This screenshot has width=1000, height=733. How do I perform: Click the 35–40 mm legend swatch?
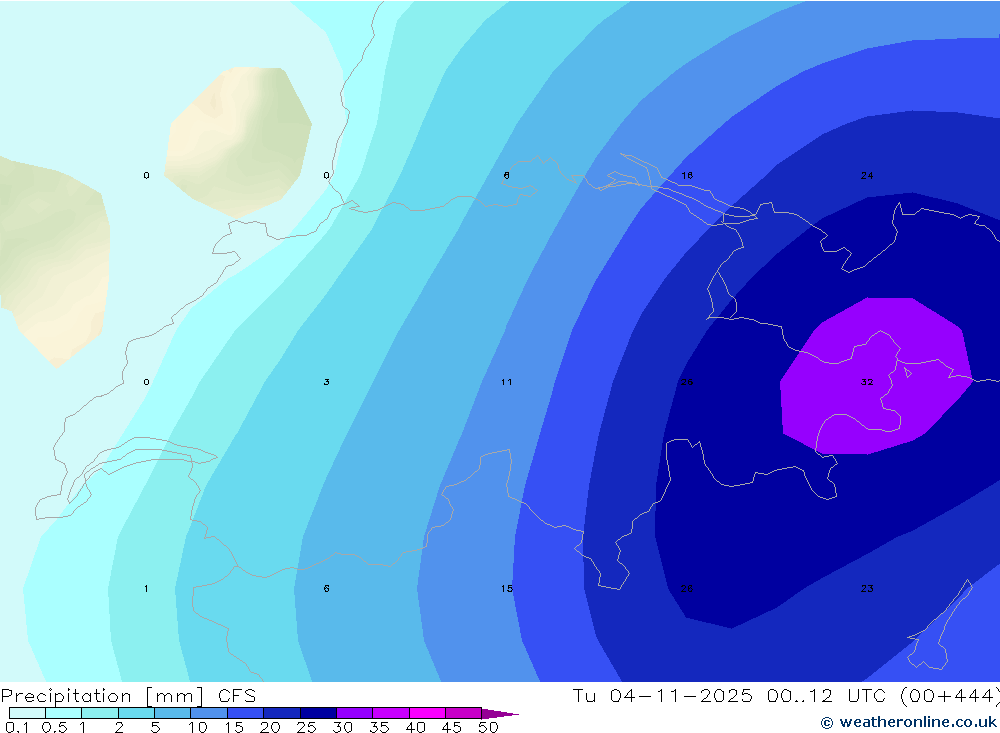pos(391,713)
